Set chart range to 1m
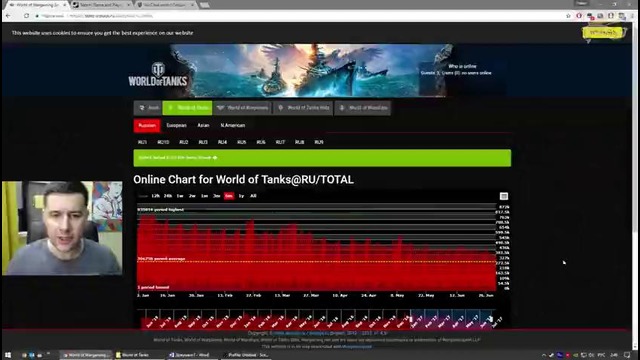The width and height of the screenshot is (640, 360). coord(204,196)
